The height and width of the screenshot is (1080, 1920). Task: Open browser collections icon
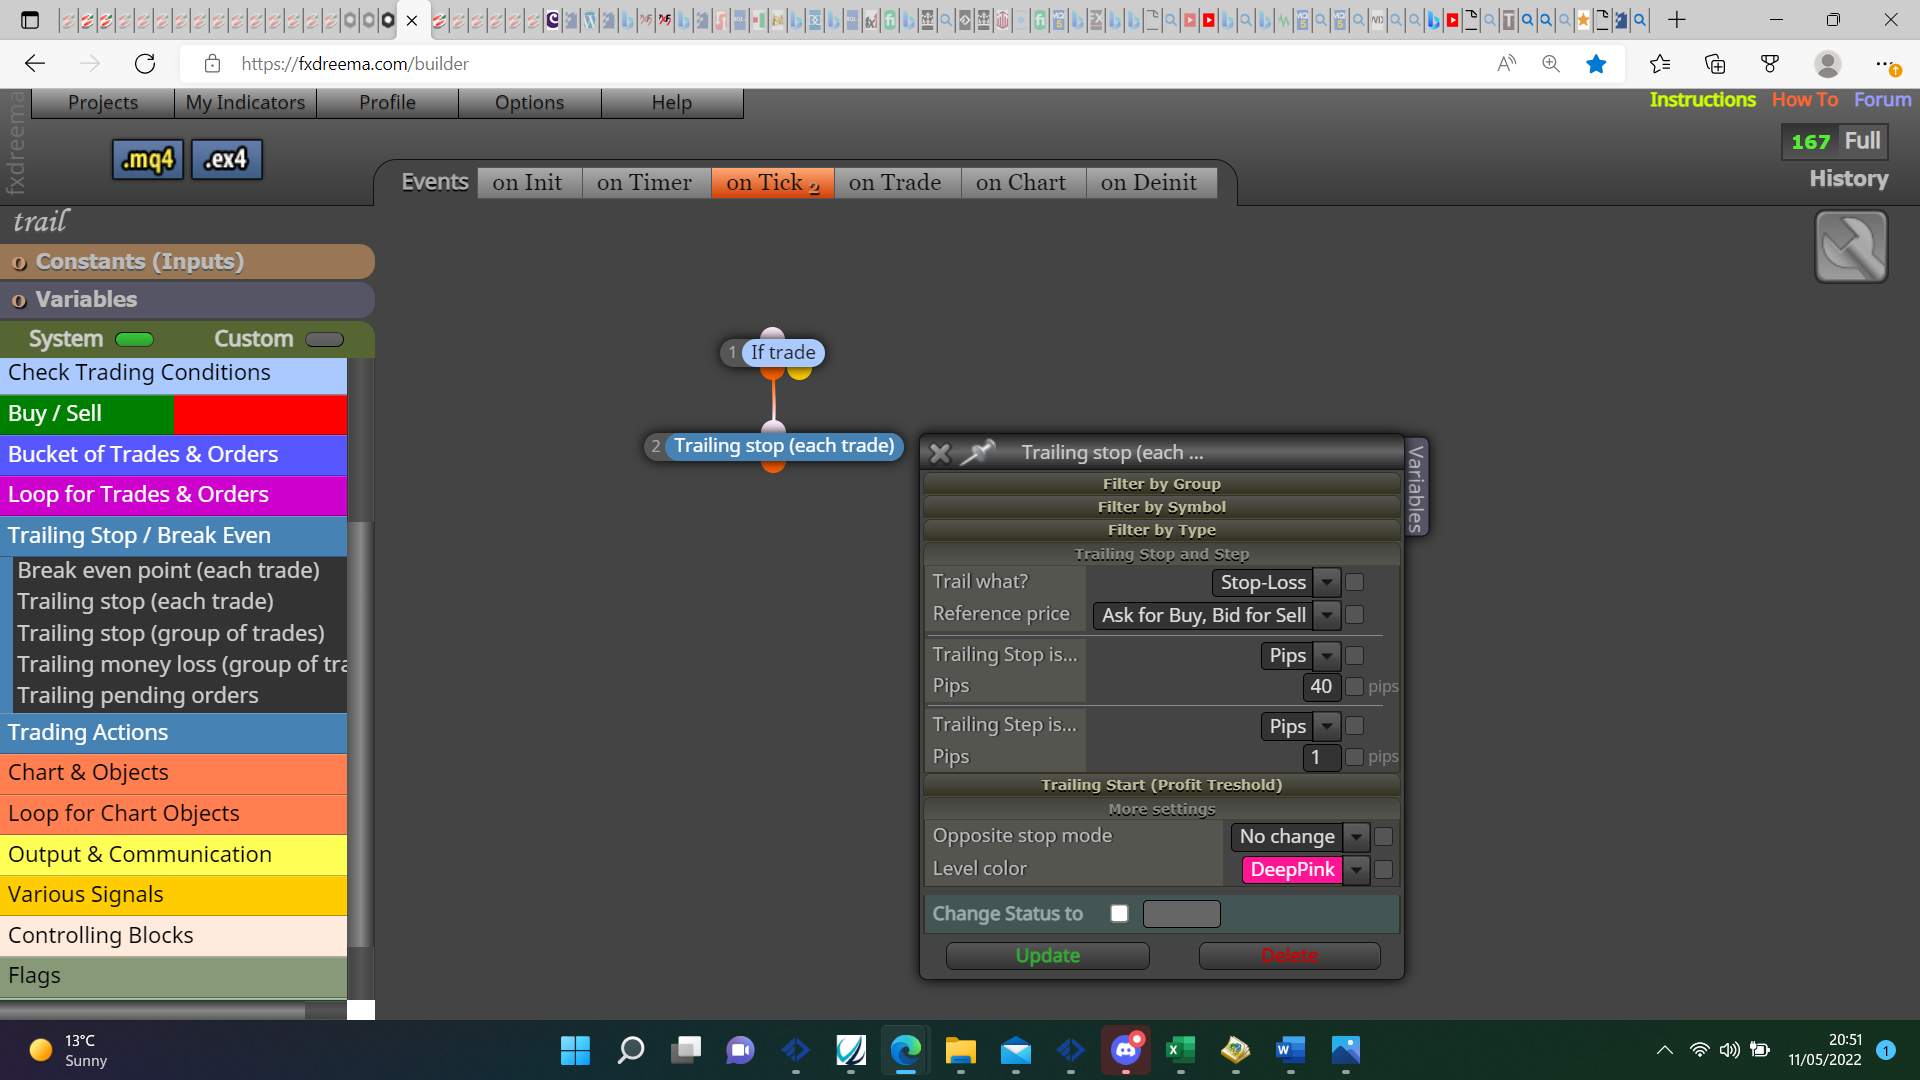tap(1715, 64)
